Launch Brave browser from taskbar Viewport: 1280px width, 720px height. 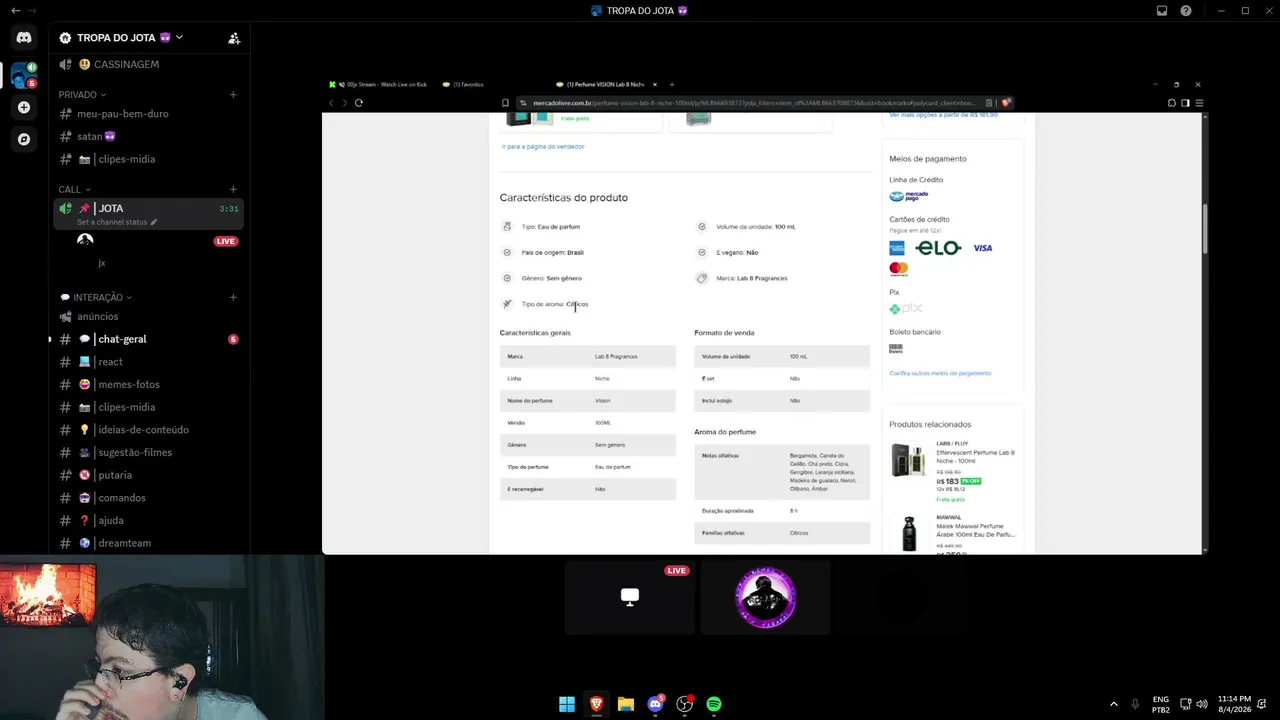596,704
